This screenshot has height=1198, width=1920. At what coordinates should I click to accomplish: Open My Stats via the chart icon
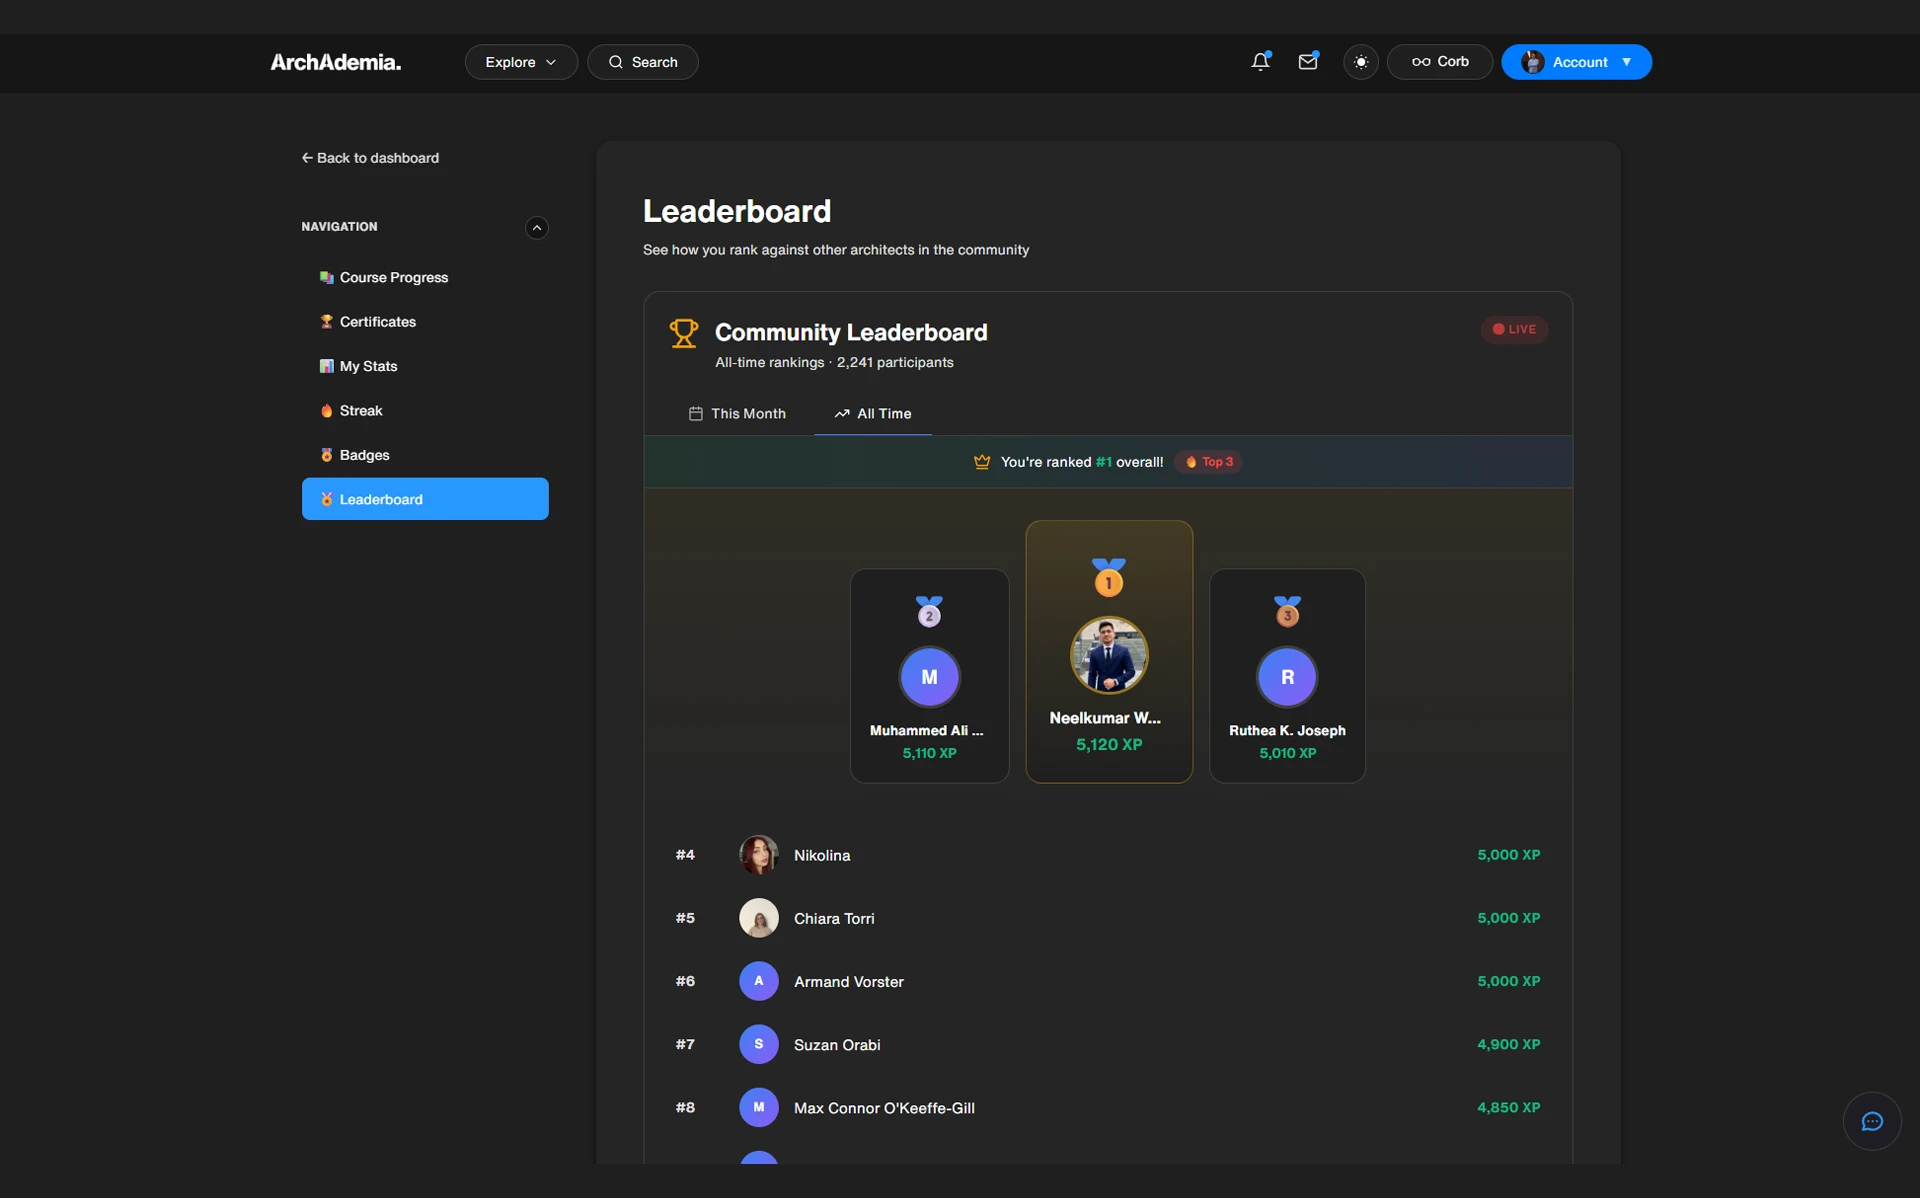coord(325,365)
